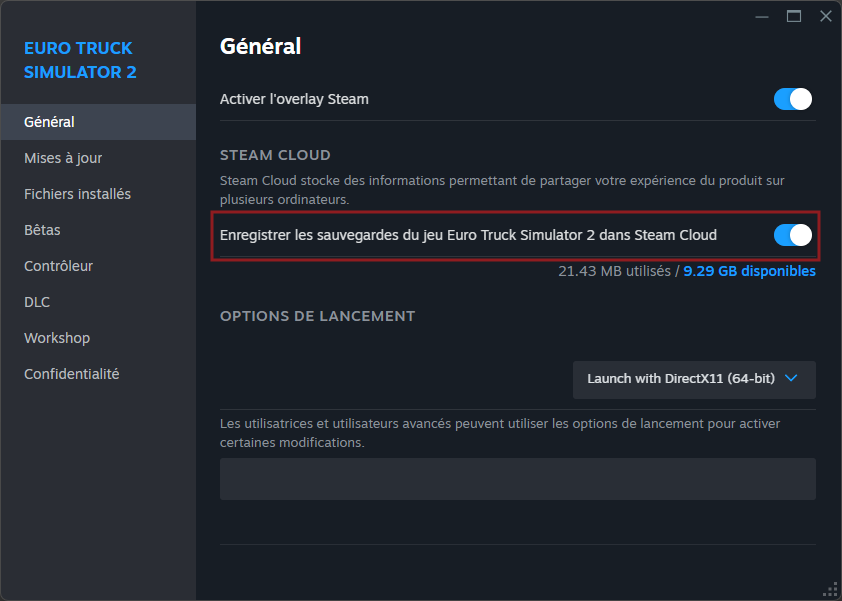842x601 pixels.
Task: Click the Général page heading
Action: [x=260, y=46]
